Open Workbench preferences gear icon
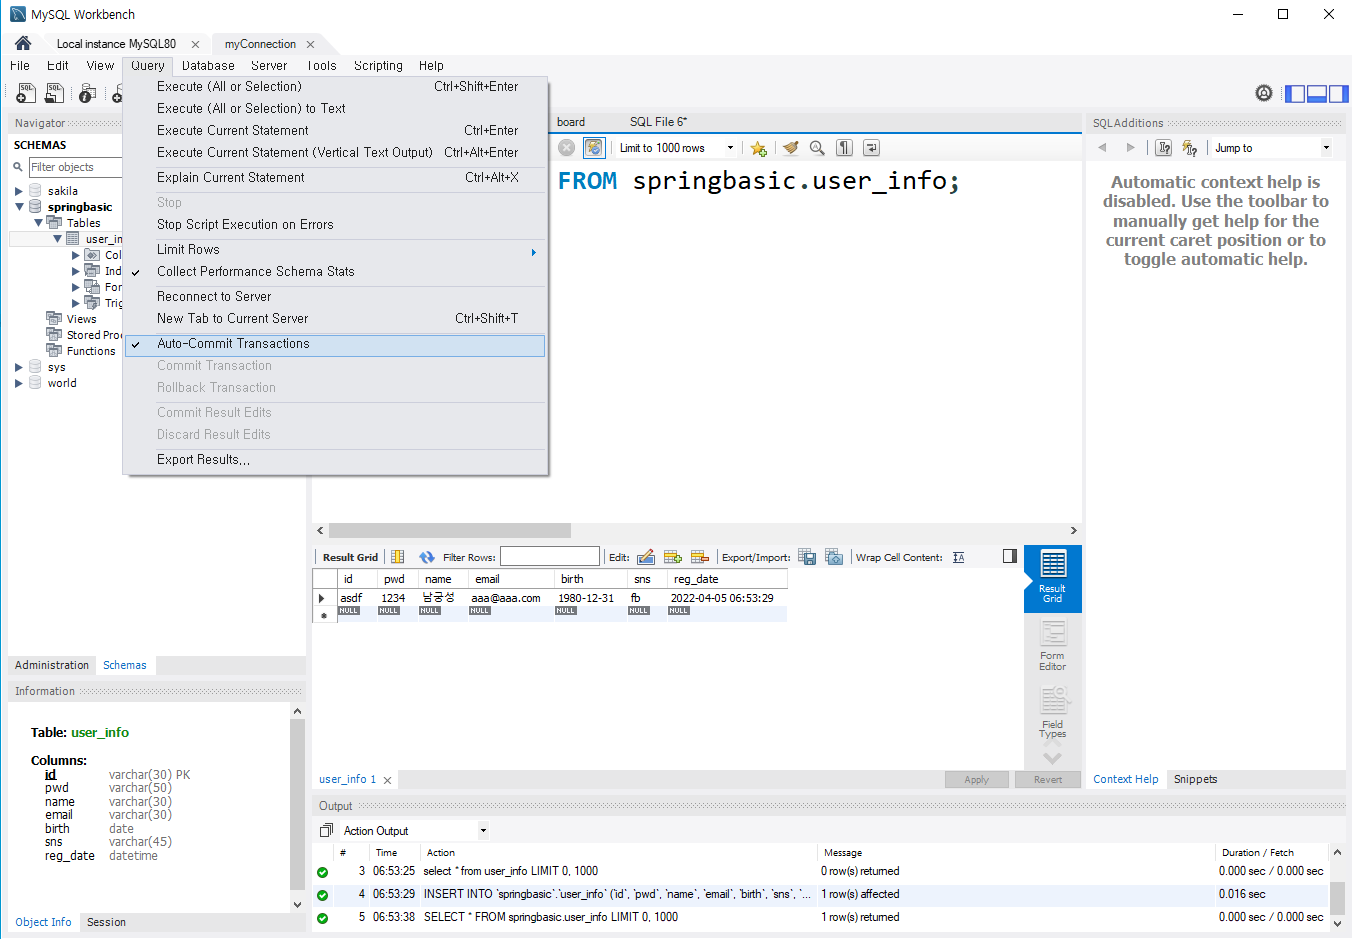This screenshot has width=1352, height=939. tap(1264, 93)
